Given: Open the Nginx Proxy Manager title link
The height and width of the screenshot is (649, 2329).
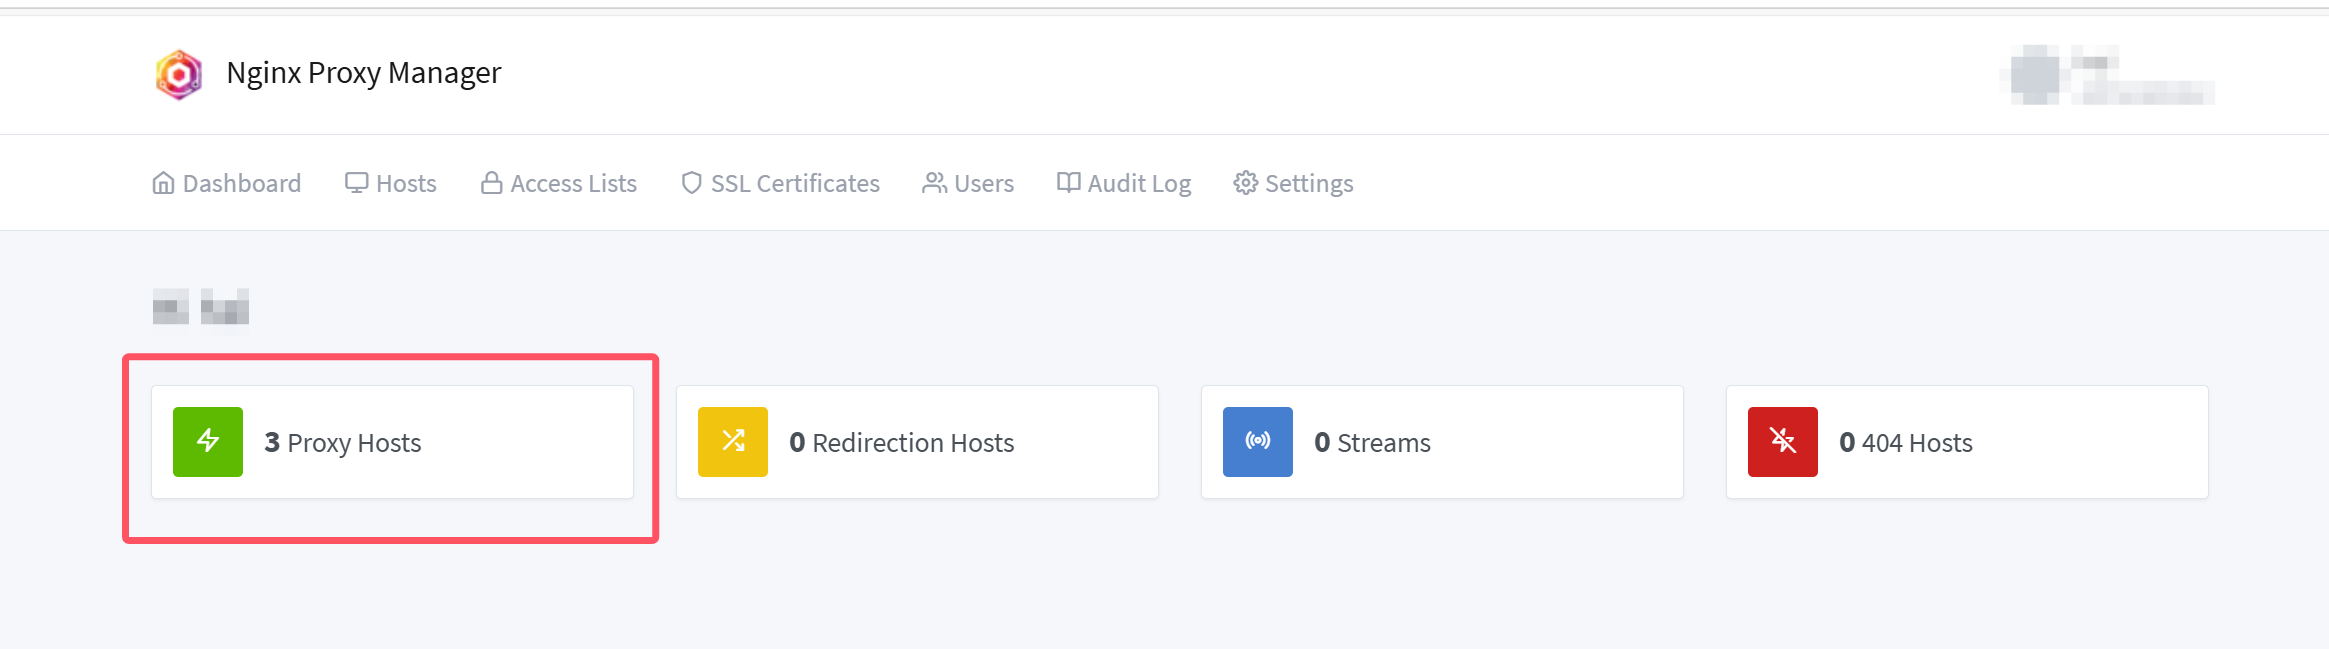Looking at the screenshot, I should tap(363, 73).
